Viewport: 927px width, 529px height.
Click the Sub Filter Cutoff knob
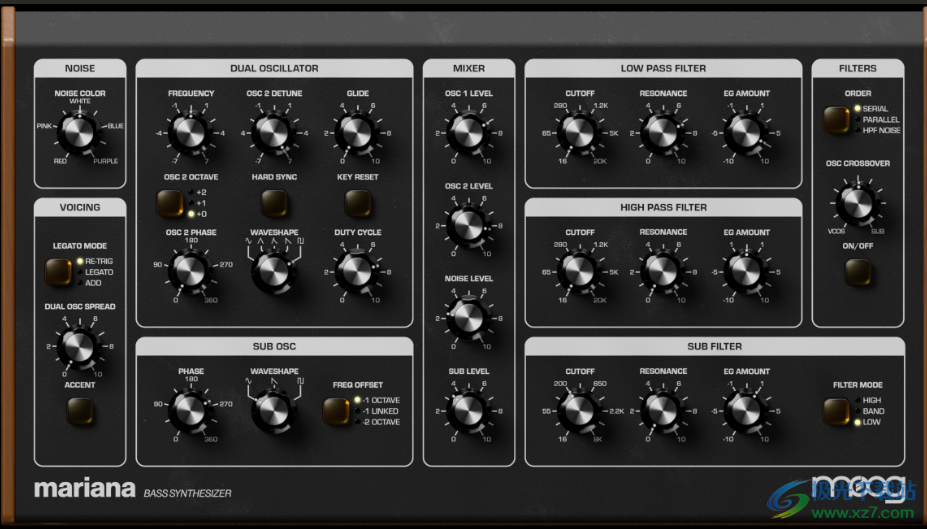[579, 411]
